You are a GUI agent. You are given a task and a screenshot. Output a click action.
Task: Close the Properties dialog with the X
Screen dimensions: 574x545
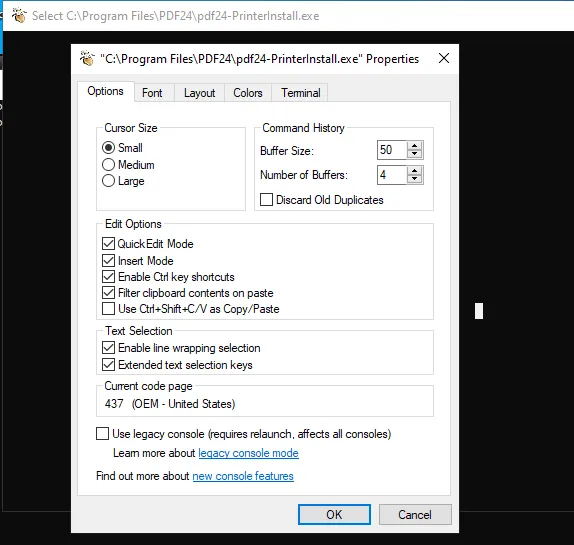(x=444, y=58)
